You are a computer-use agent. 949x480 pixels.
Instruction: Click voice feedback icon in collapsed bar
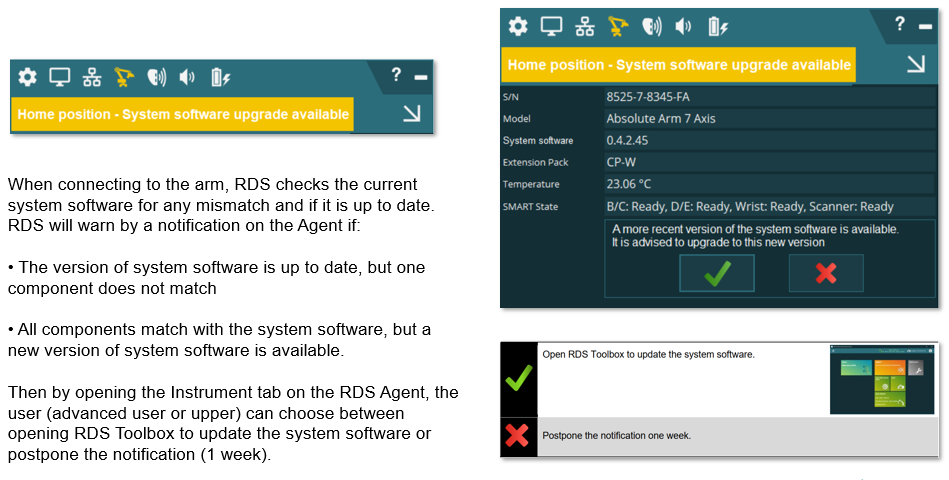157,77
